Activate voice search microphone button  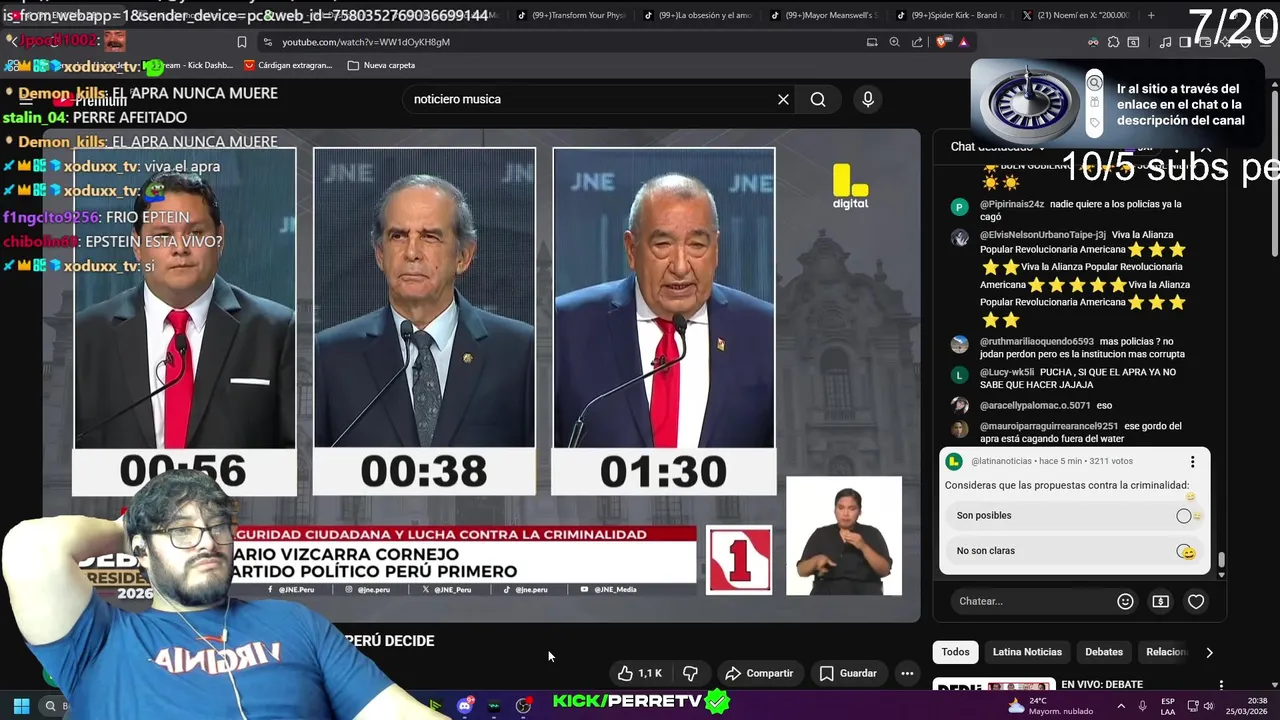point(868,99)
